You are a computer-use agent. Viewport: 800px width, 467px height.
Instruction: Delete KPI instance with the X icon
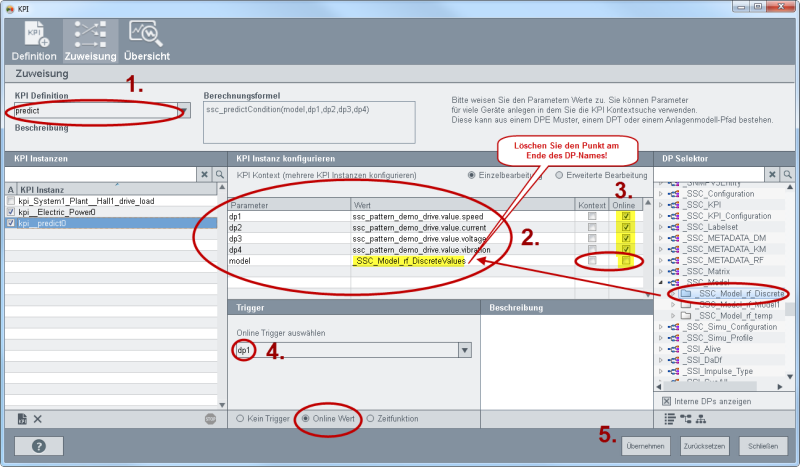coord(38,419)
